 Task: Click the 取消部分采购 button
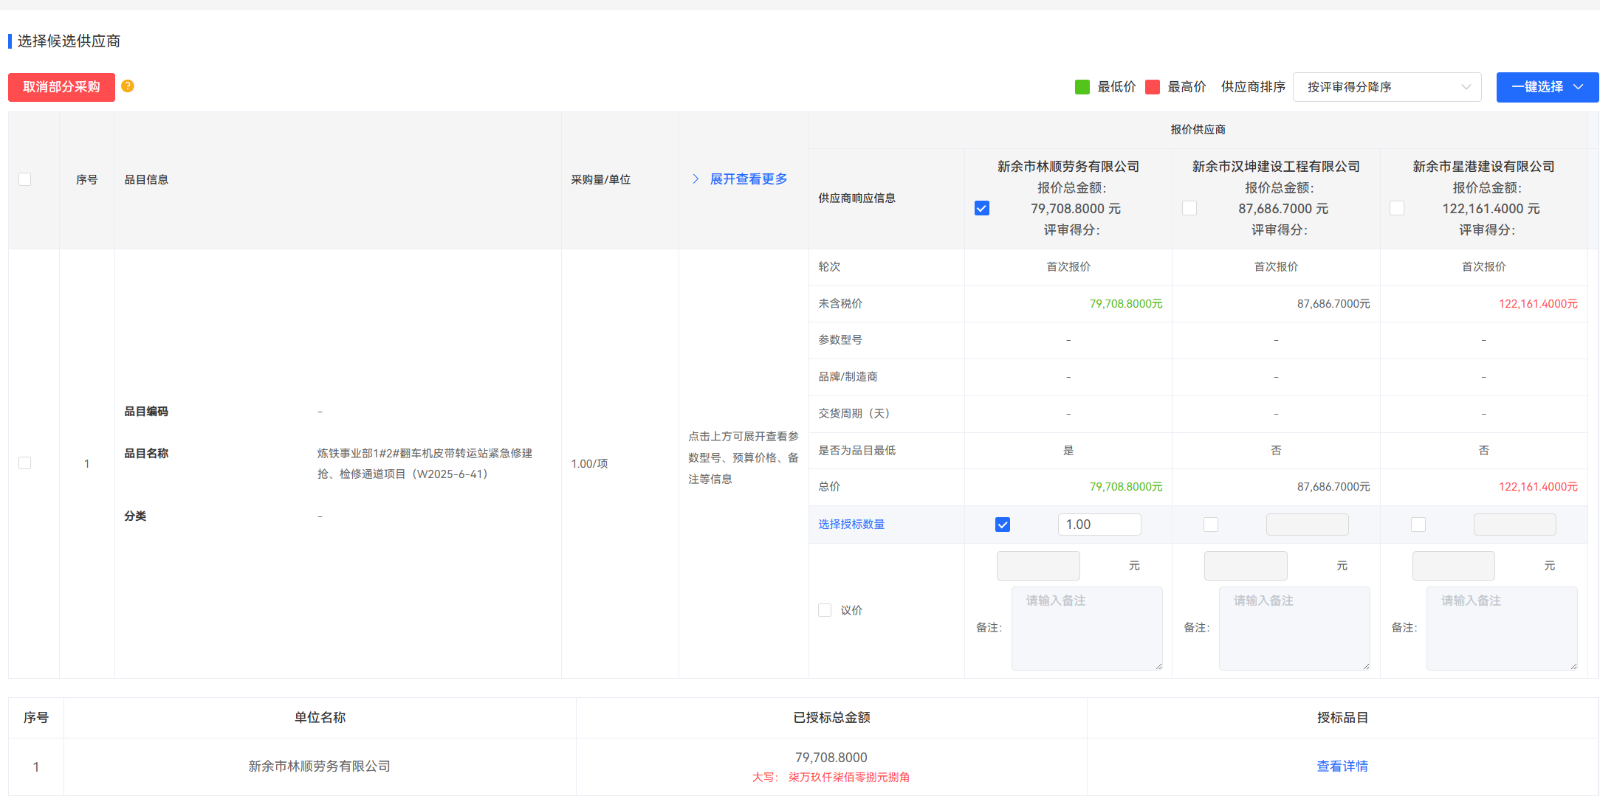pos(61,87)
